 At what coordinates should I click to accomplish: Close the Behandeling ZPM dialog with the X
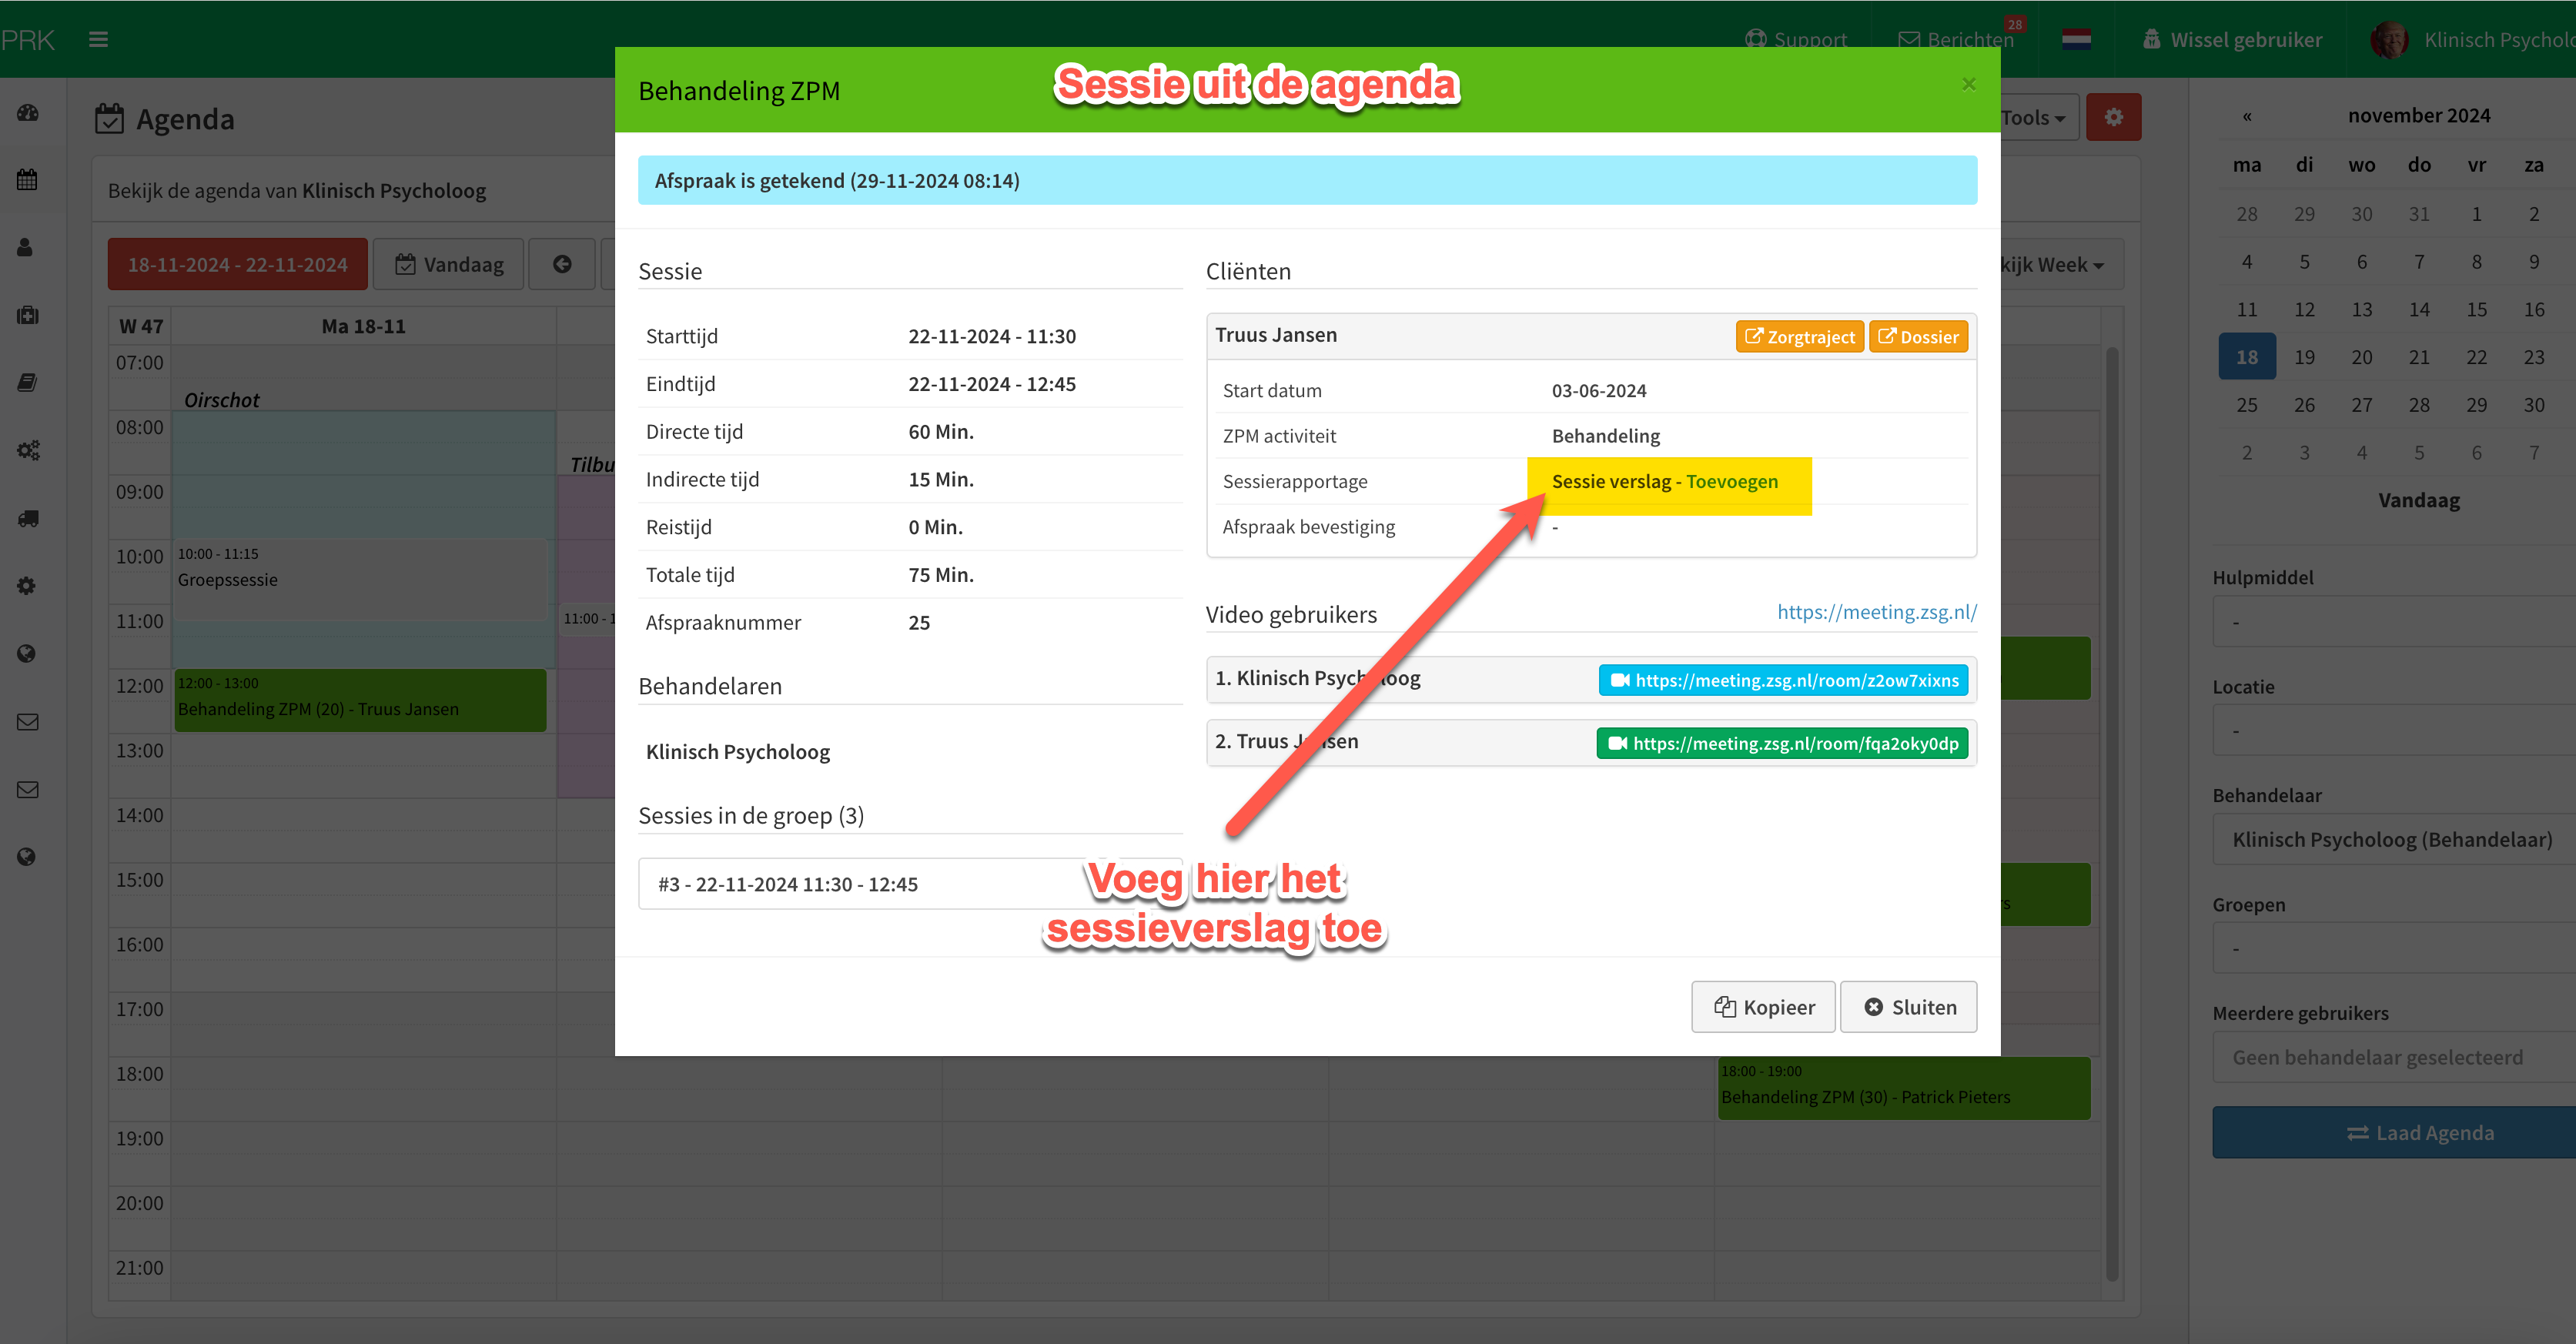(x=1968, y=84)
